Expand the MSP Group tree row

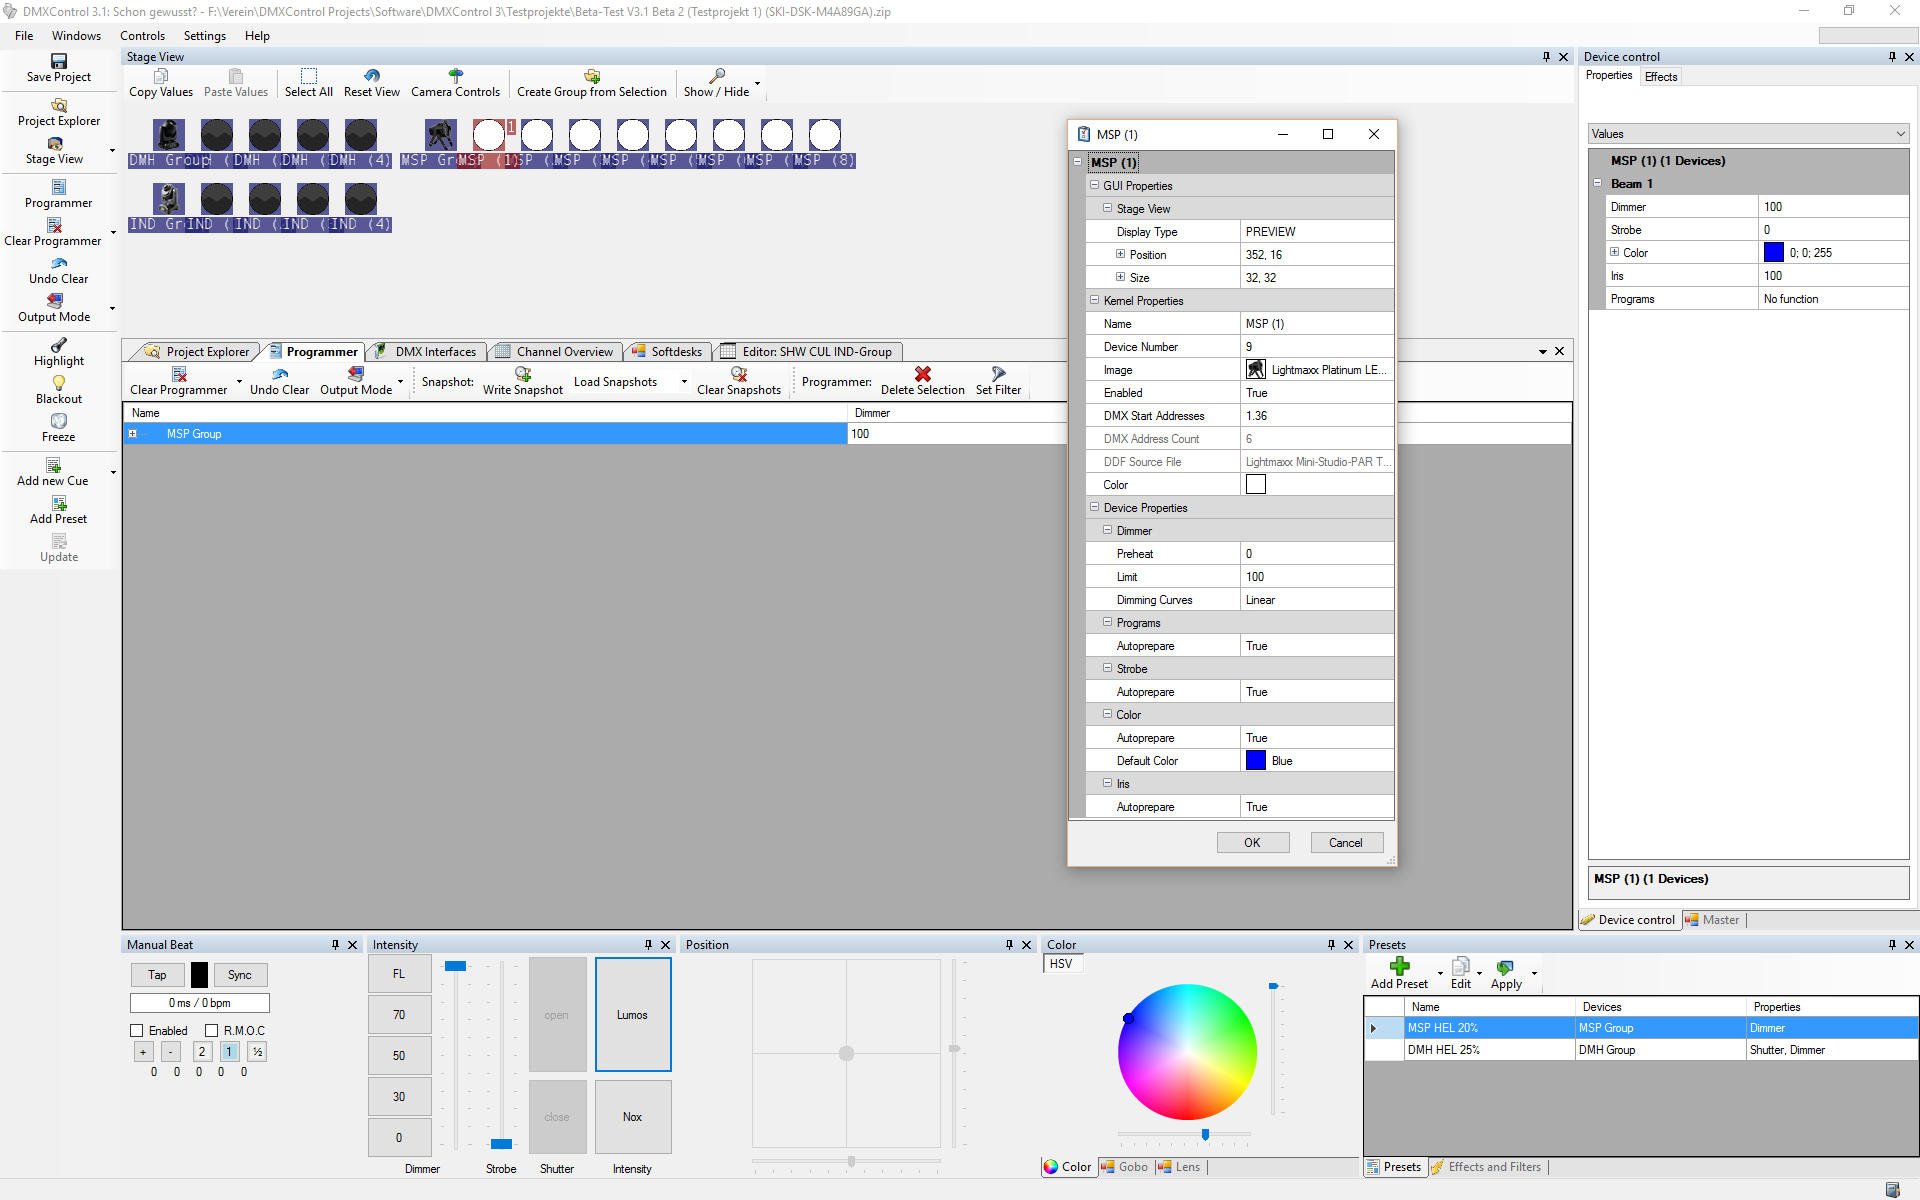click(x=132, y=434)
